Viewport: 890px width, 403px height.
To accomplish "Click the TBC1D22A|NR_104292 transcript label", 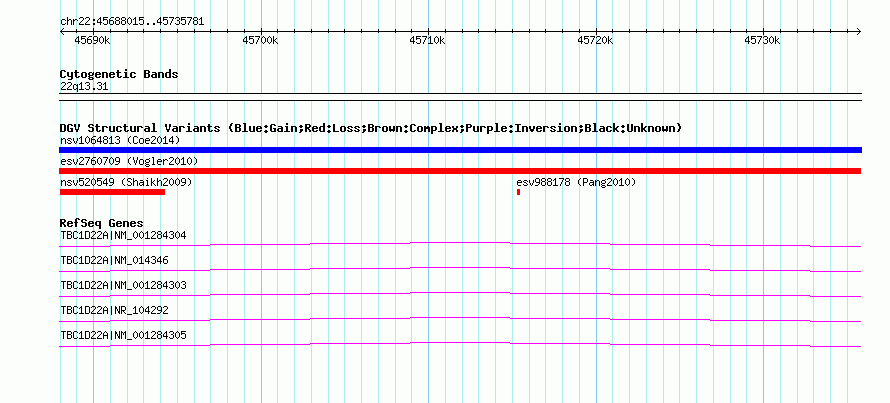I will 114,310.
